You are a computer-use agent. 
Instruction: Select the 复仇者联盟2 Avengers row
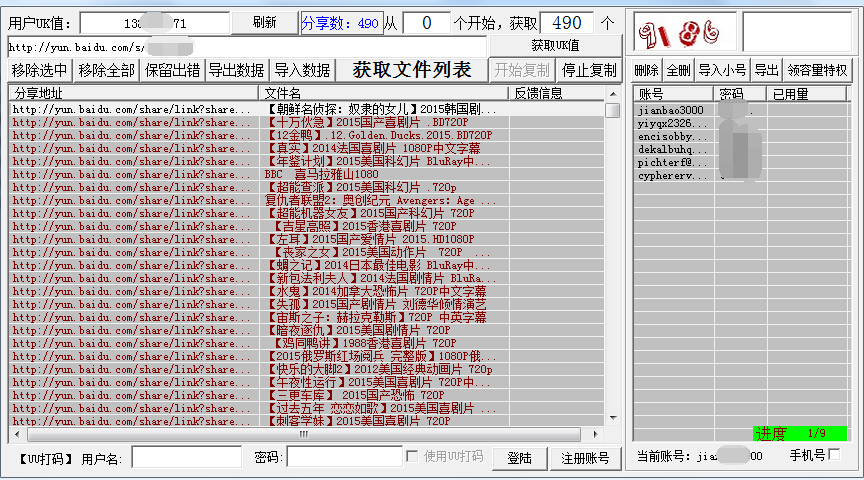[x=307, y=200]
